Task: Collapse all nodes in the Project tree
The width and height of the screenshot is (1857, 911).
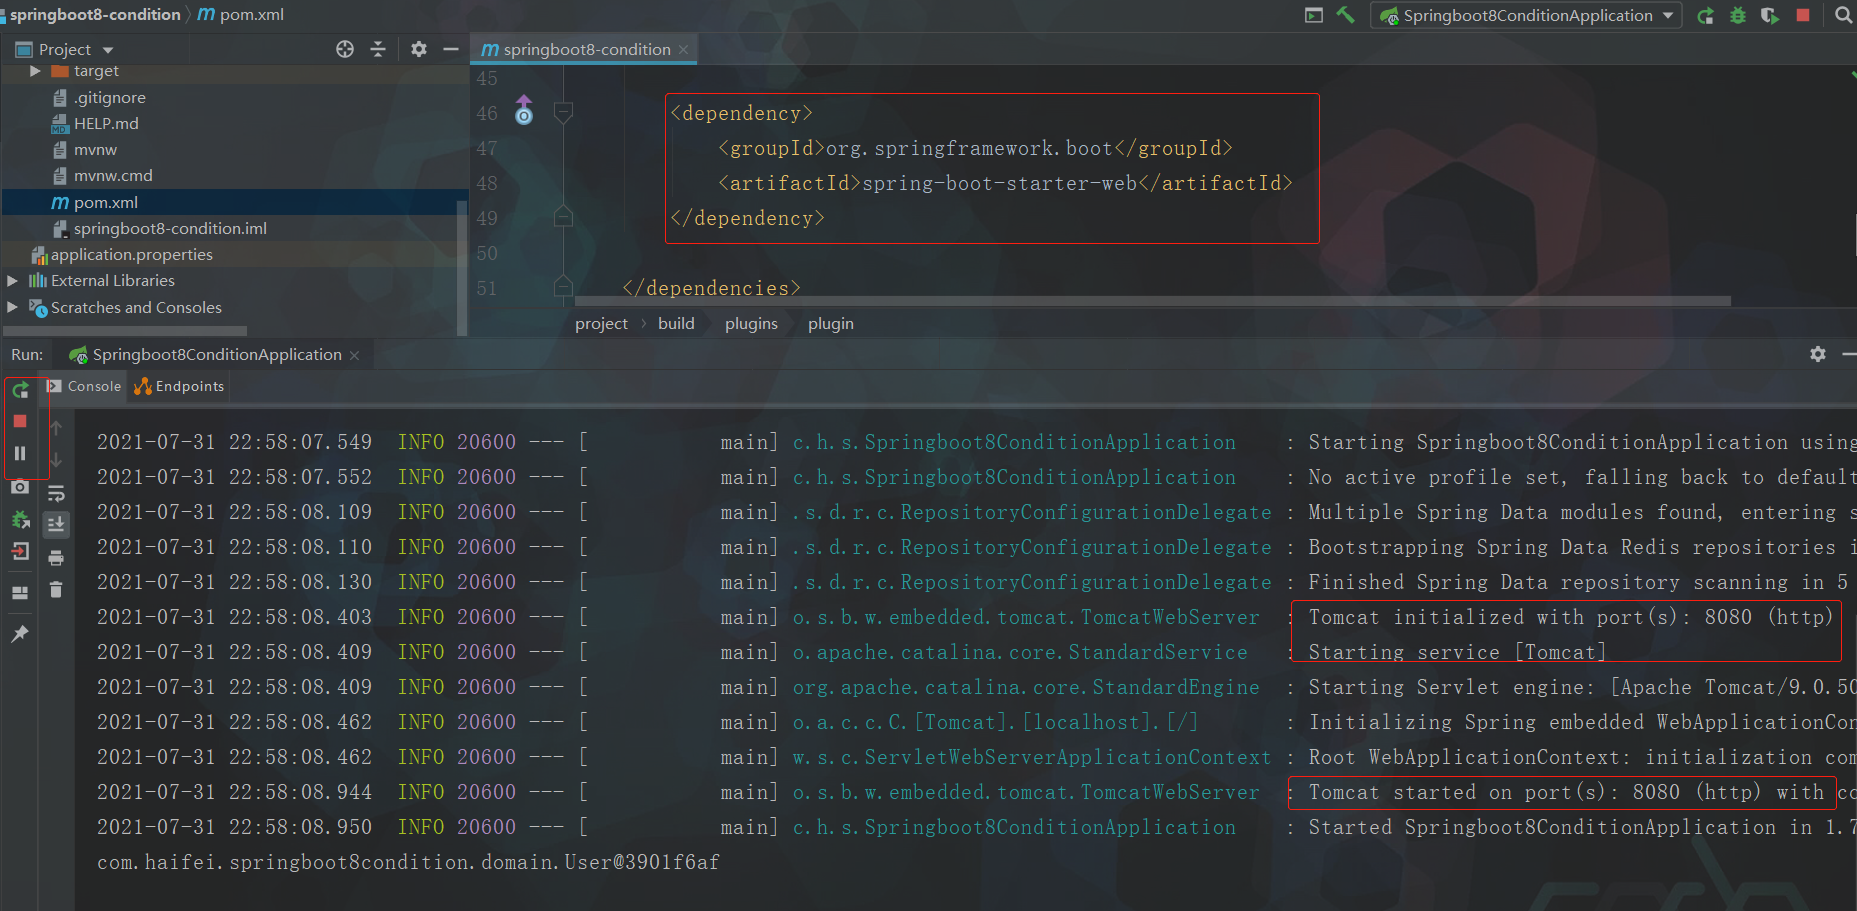Action: 378,48
